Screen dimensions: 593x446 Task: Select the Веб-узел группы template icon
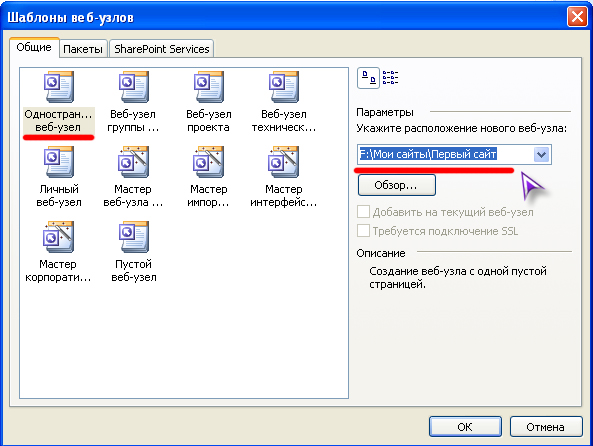[x=134, y=87]
